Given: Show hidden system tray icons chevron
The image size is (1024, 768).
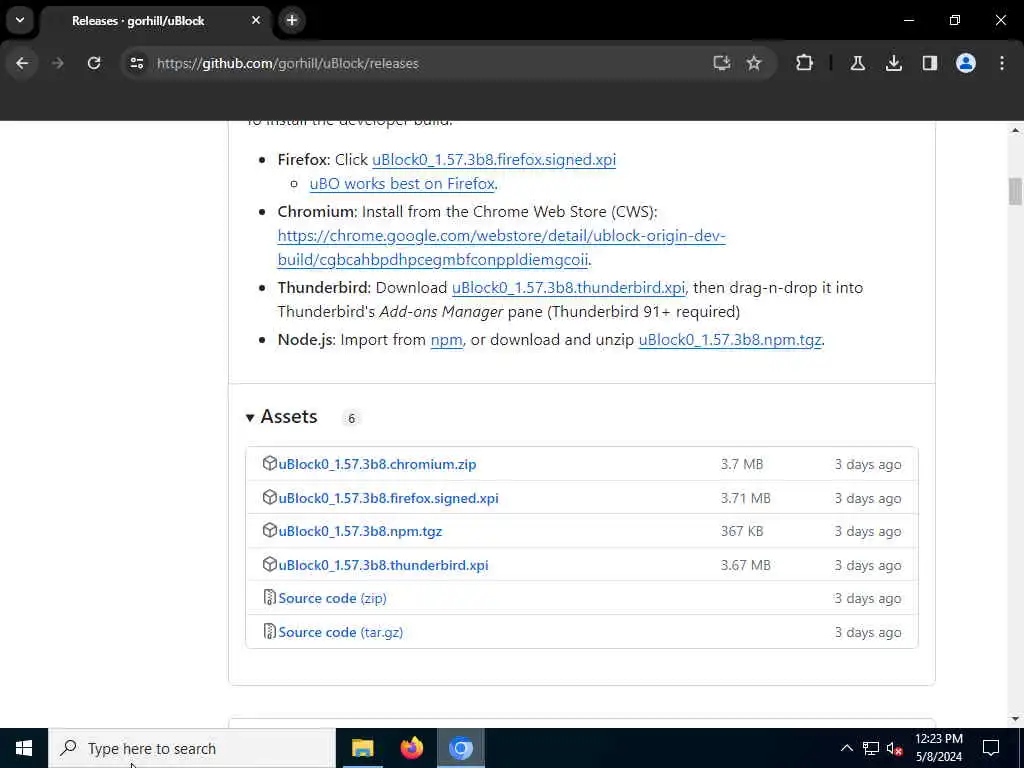Looking at the screenshot, I should coord(846,748).
